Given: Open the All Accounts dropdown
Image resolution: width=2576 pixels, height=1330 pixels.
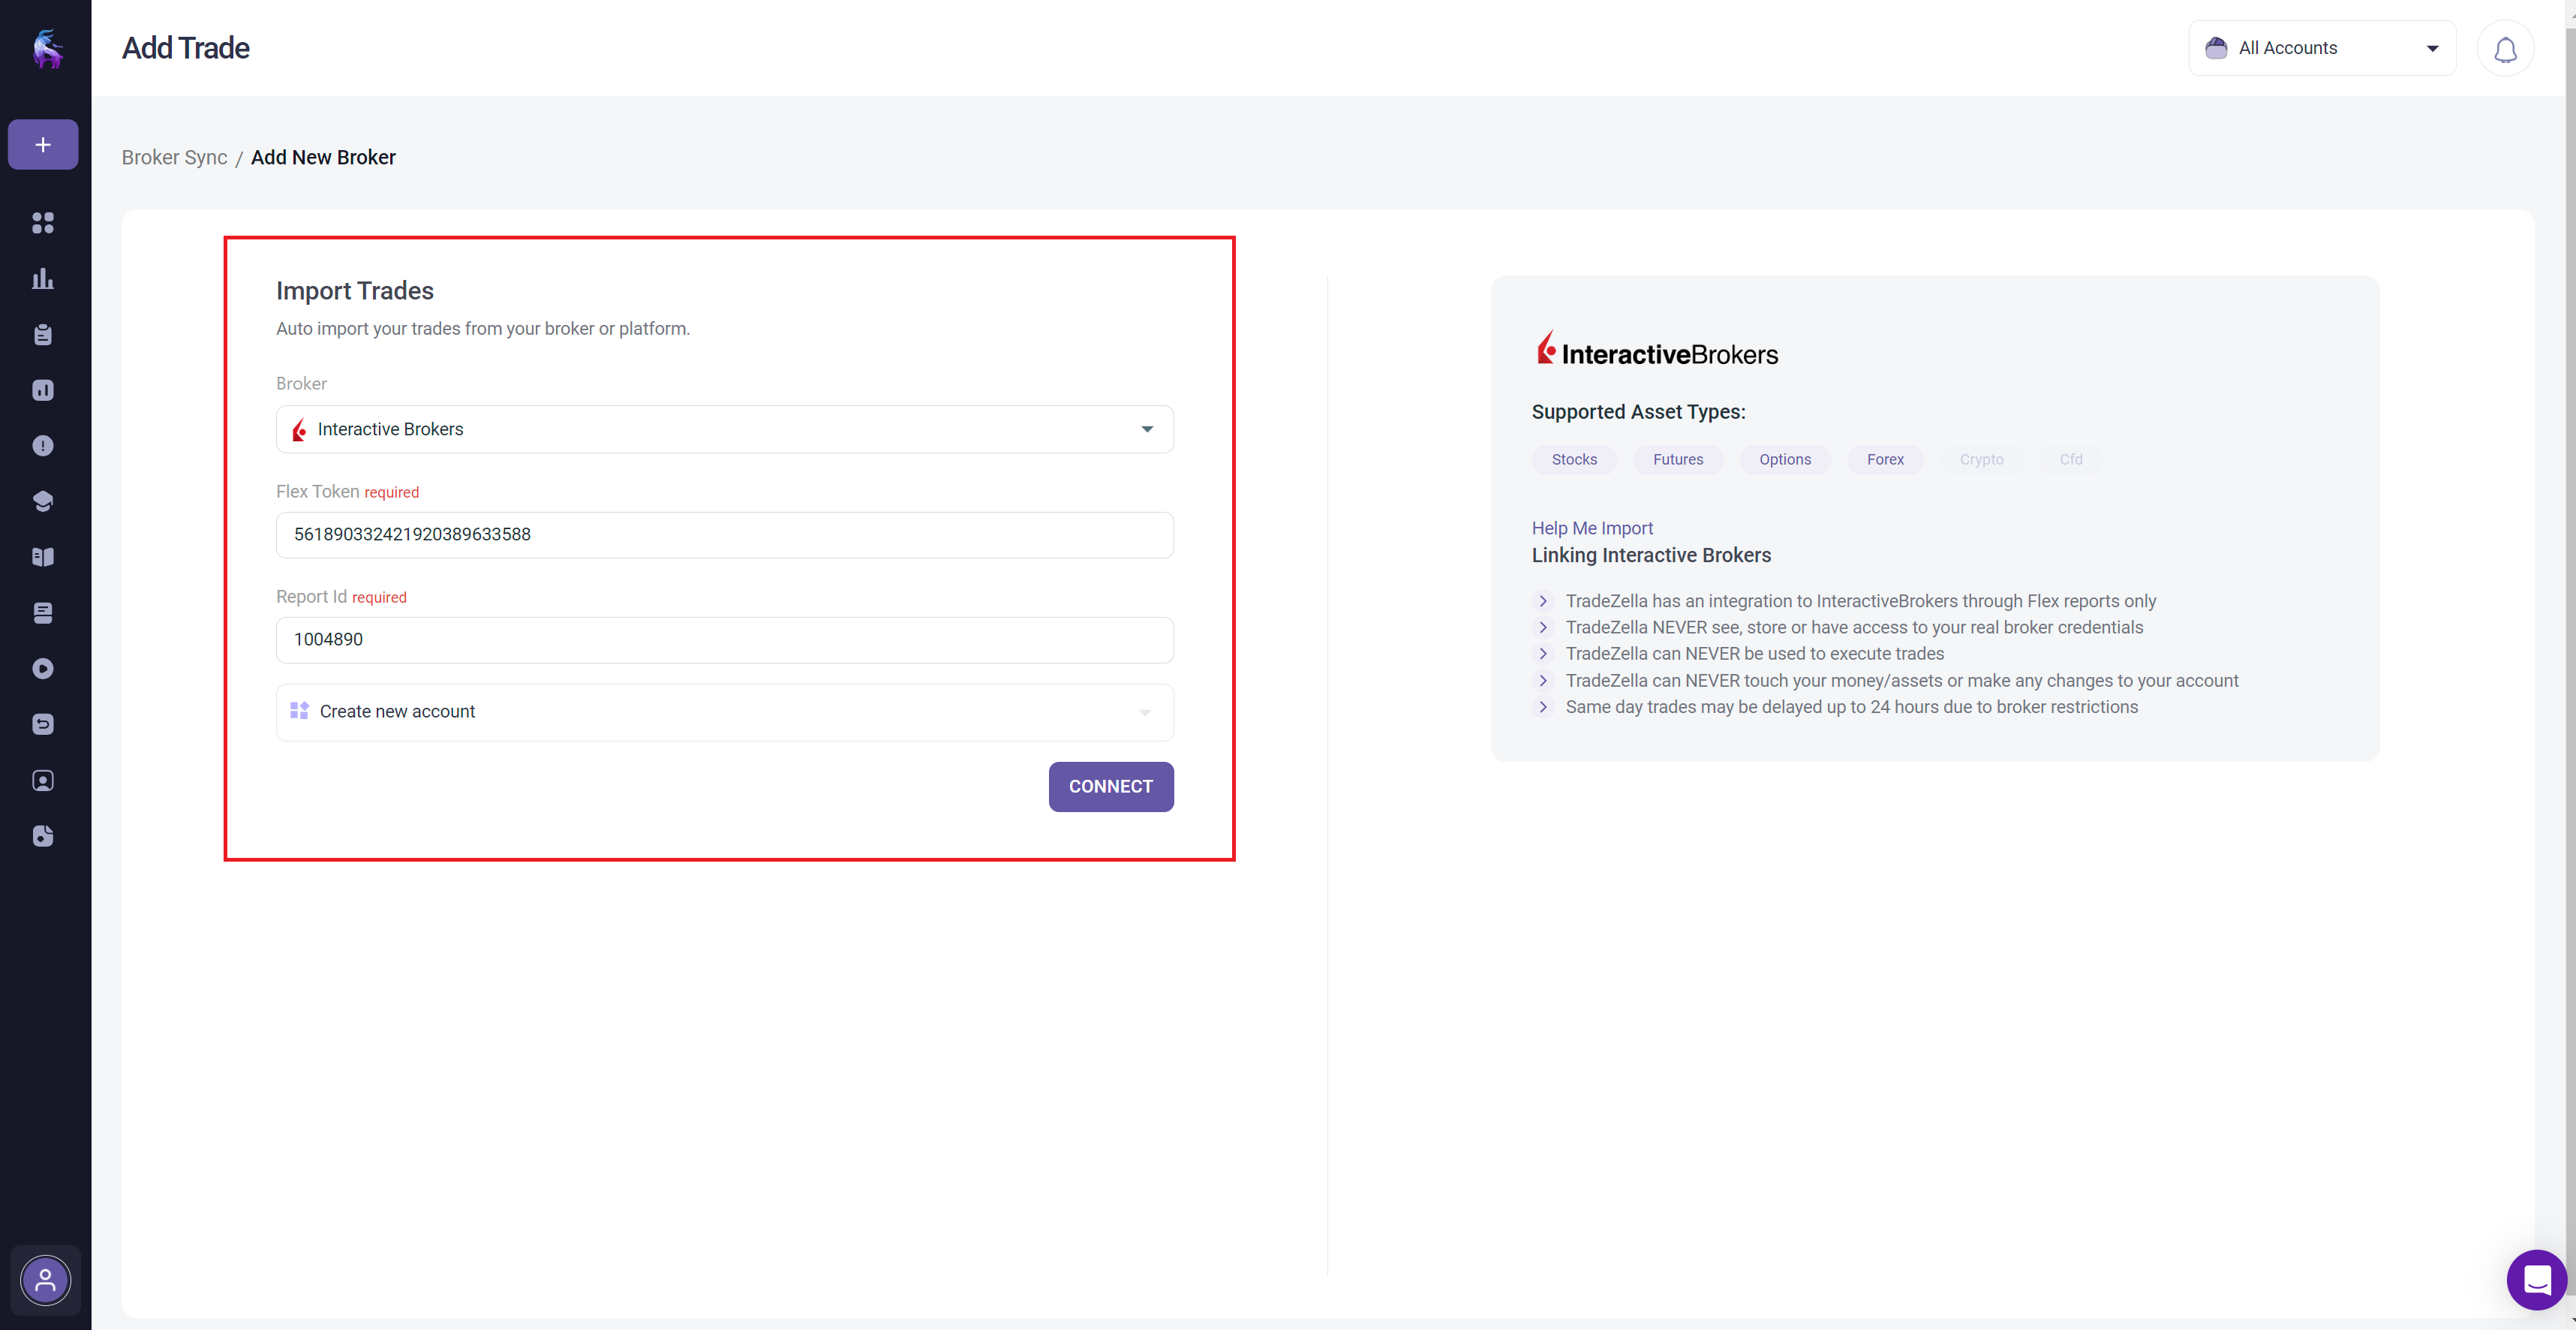Looking at the screenshot, I should coord(2321,48).
